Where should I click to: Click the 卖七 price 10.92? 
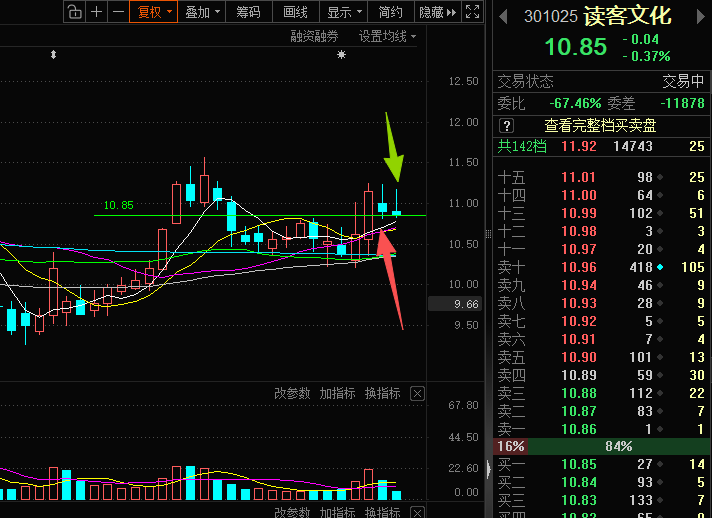pyautogui.click(x=578, y=321)
